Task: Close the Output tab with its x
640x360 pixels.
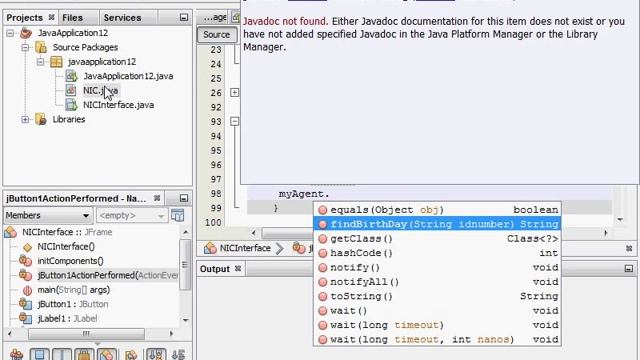Action: coord(238,269)
